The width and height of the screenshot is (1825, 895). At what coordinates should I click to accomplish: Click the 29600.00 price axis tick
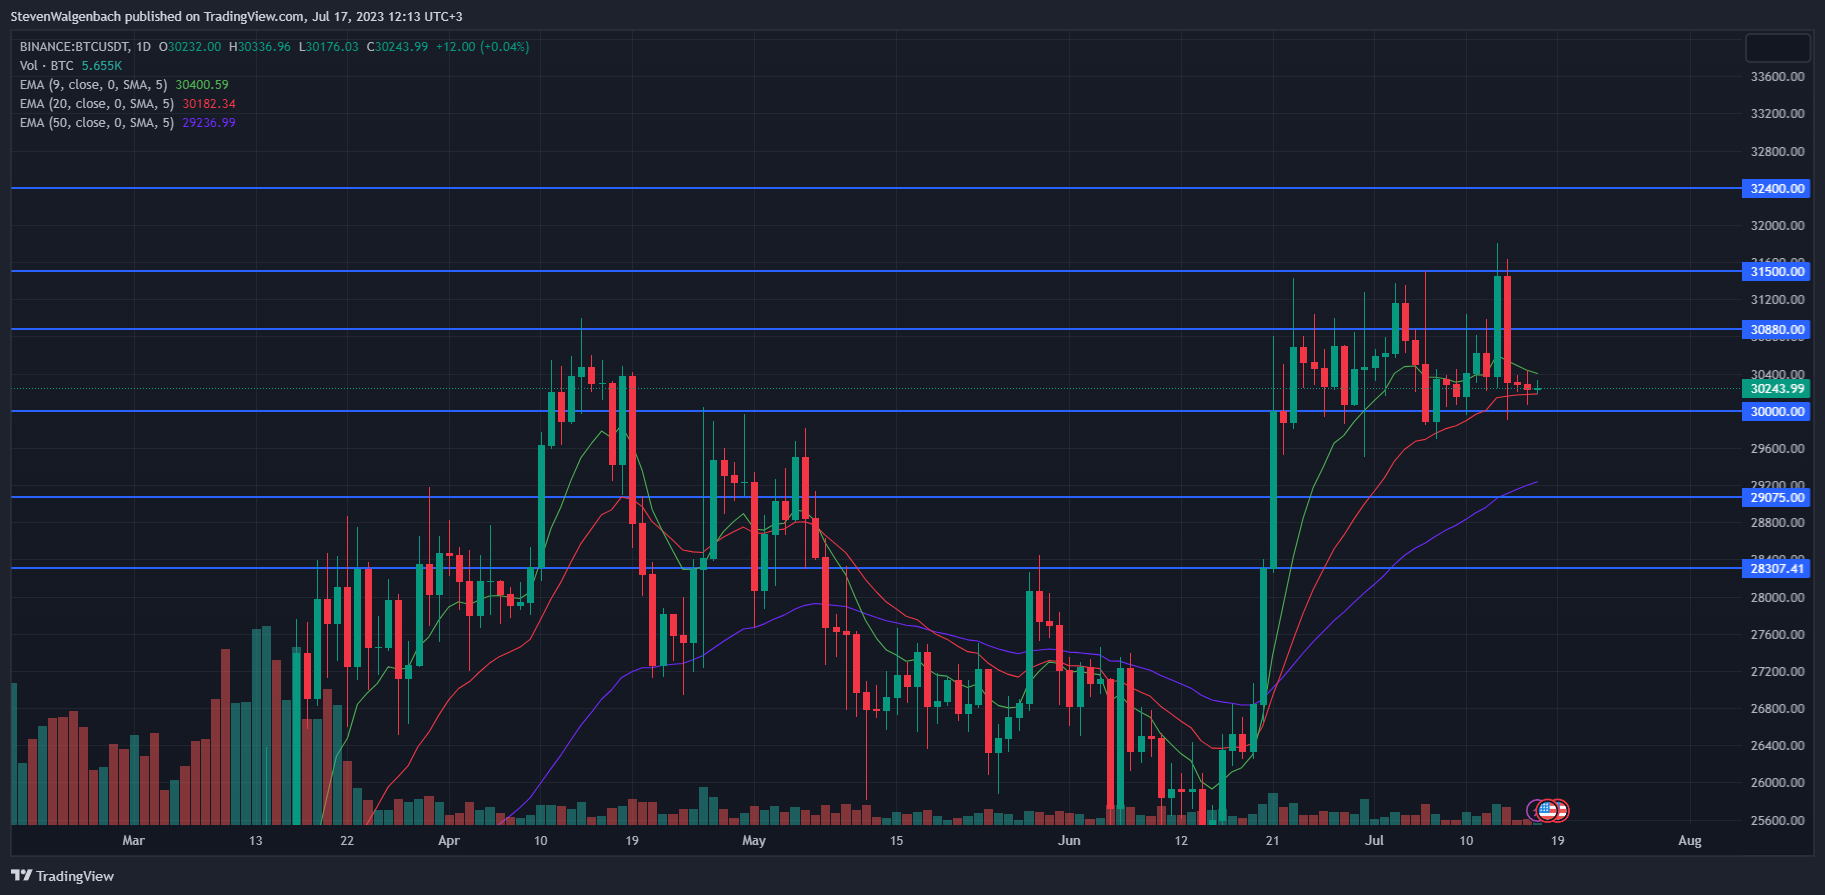tap(1778, 449)
